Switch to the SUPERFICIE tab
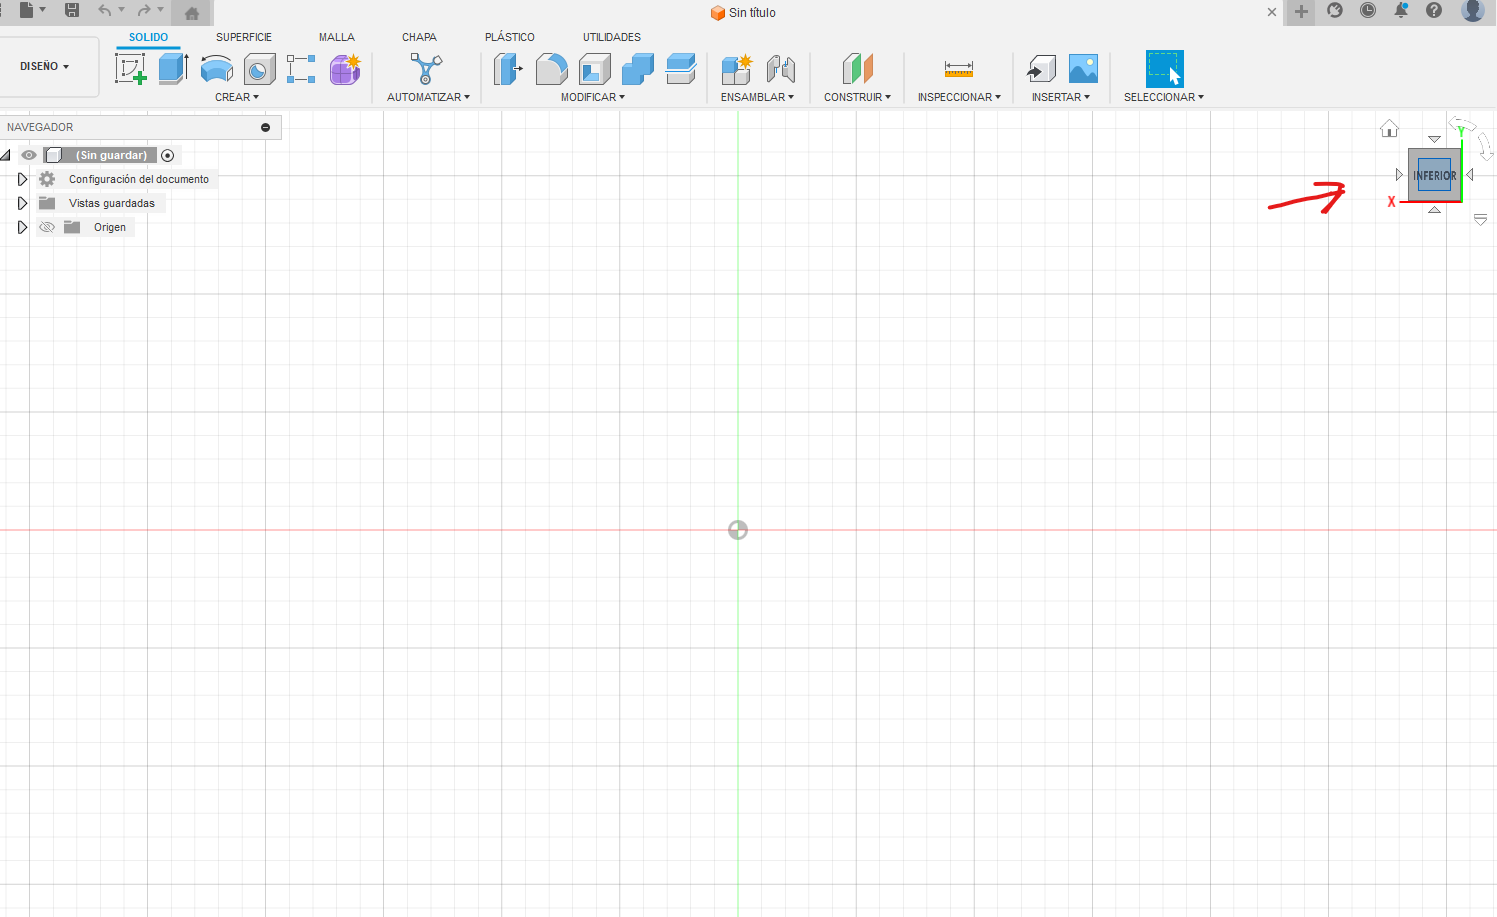1497x917 pixels. (x=243, y=36)
